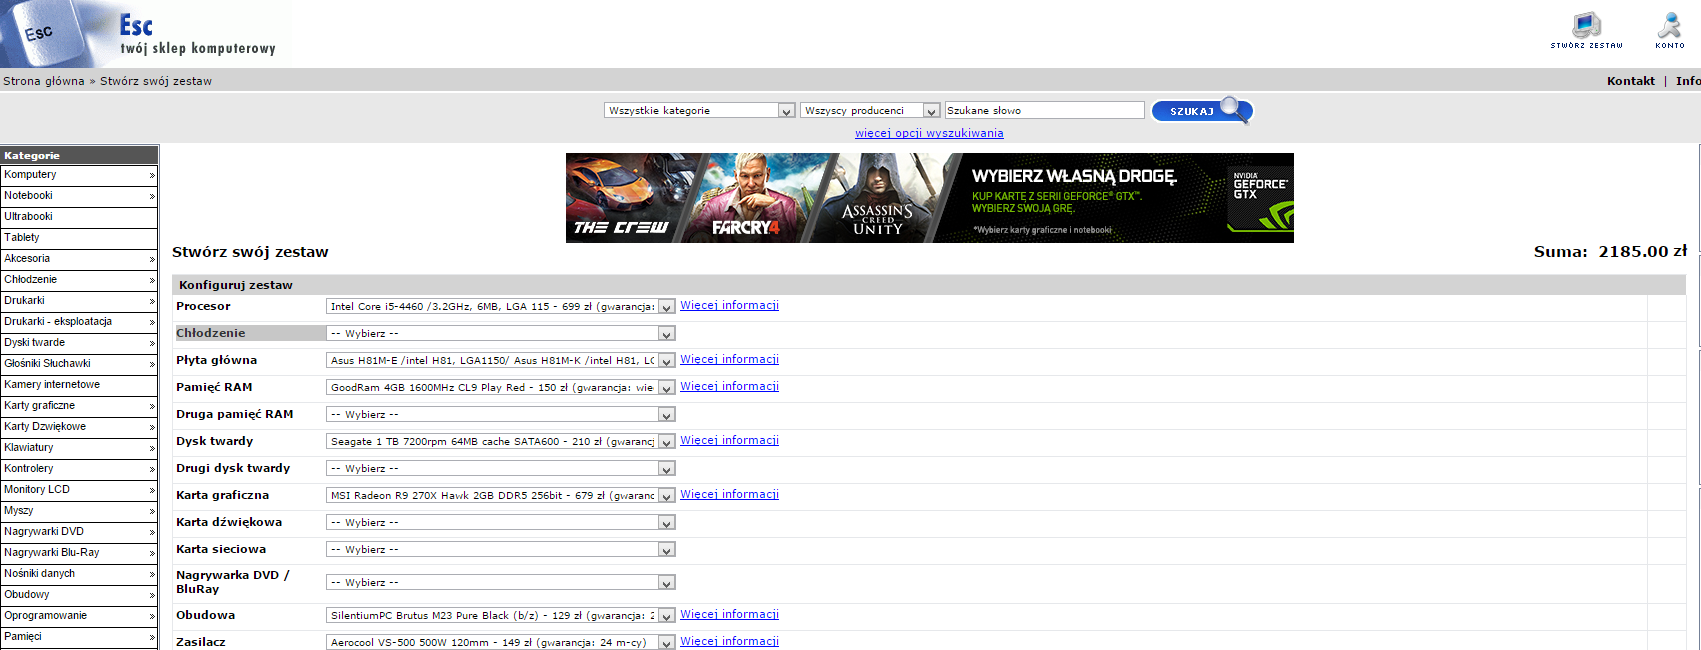
Task: Open the Chłodzenie sidebar category
Action: [x=79, y=280]
